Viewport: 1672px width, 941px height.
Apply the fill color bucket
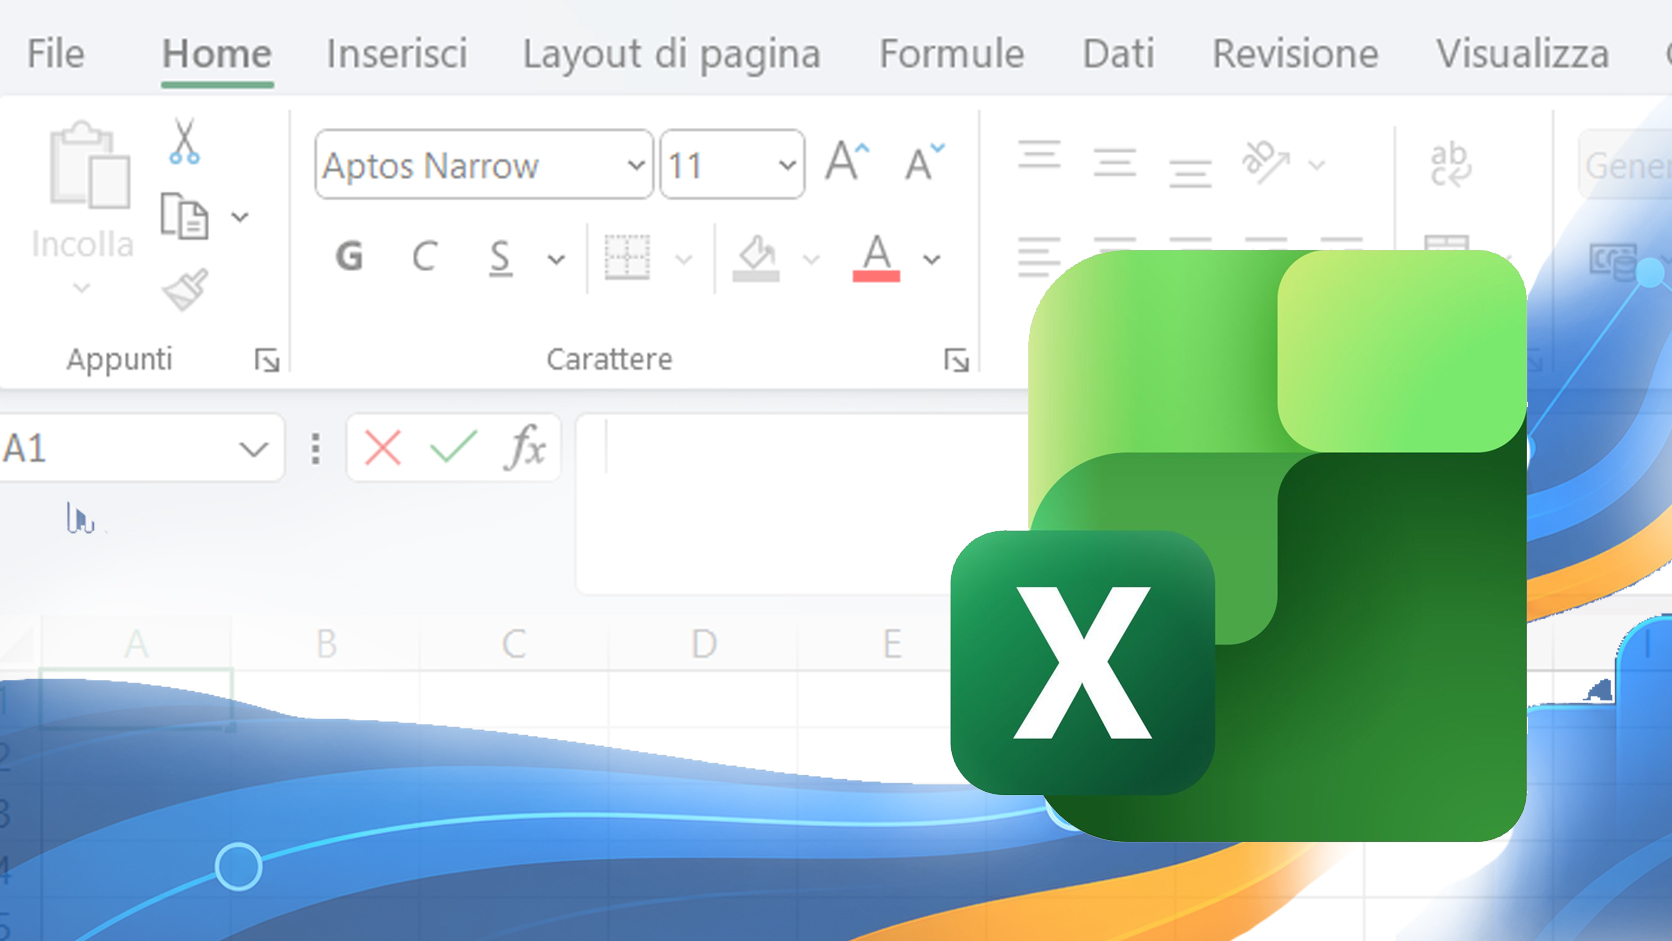[x=756, y=258]
